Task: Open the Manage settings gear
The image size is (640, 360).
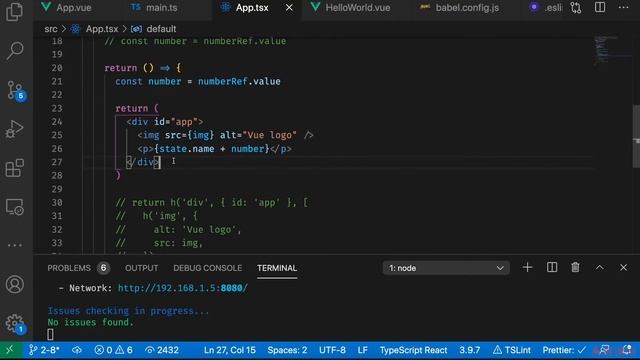Action: coord(16,323)
